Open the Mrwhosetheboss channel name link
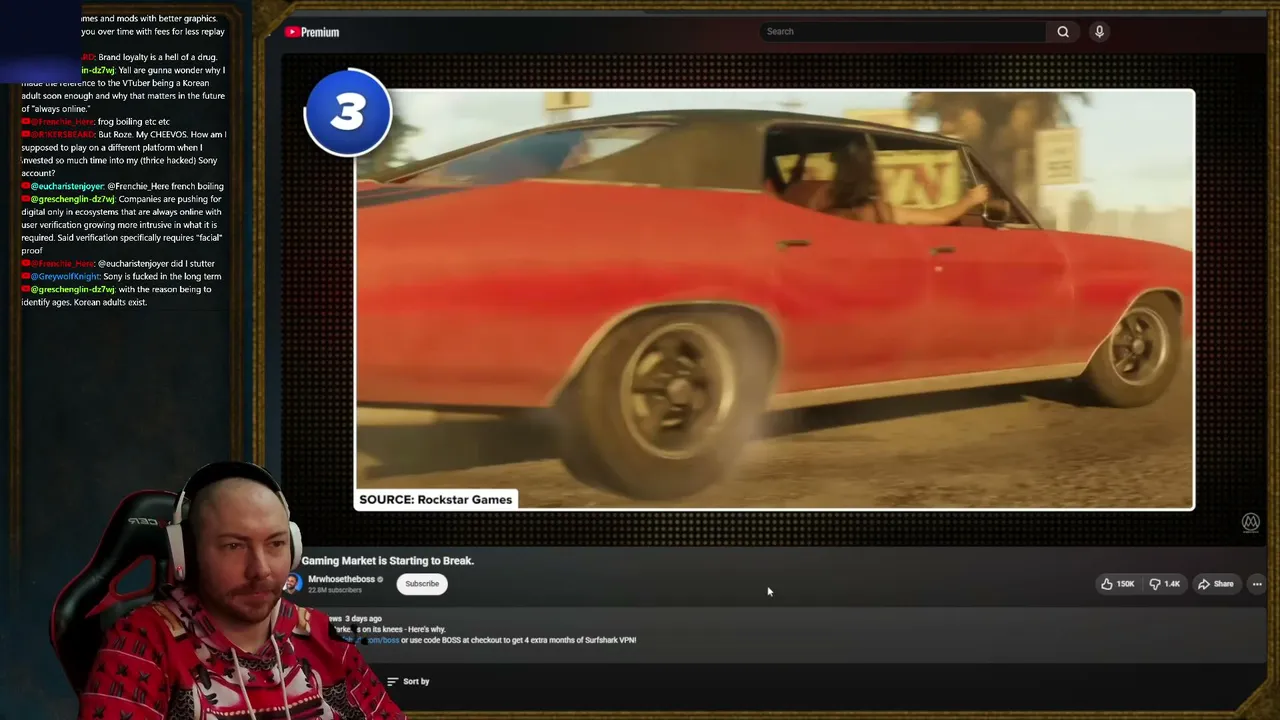The width and height of the screenshot is (1280, 720). point(341,579)
